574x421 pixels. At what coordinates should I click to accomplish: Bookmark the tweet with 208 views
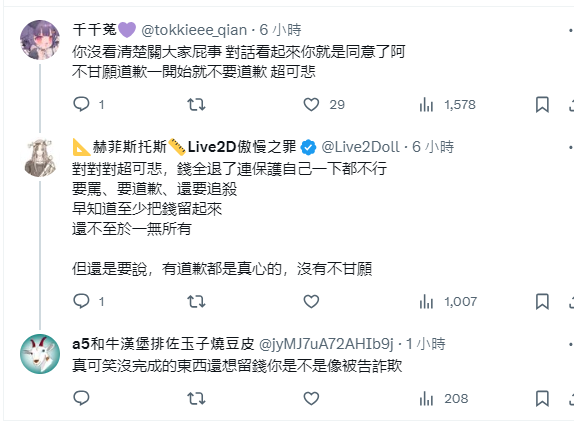(542, 399)
